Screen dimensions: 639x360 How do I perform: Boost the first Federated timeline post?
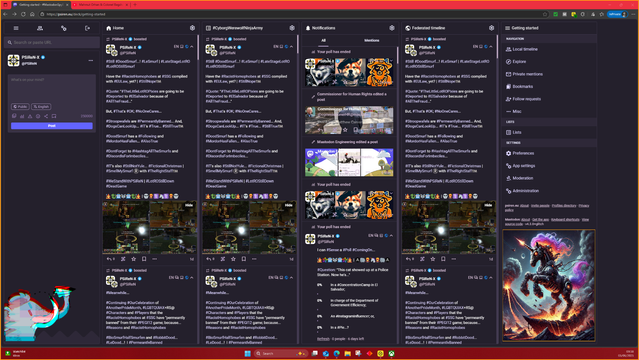pyautogui.click(x=422, y=259)
